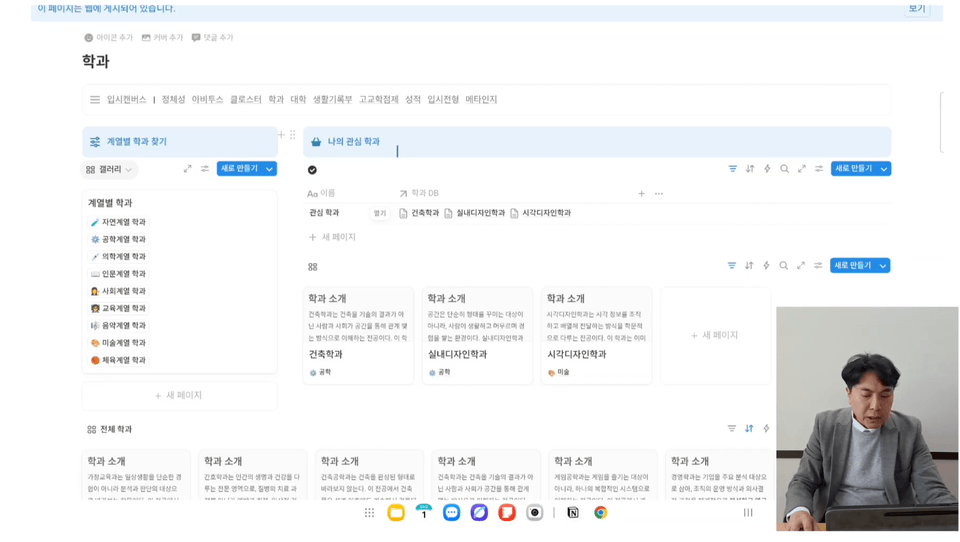Open 체육계열 학과 page
The height and width of the screenshot is (542, 960).
tap(119, 360)
